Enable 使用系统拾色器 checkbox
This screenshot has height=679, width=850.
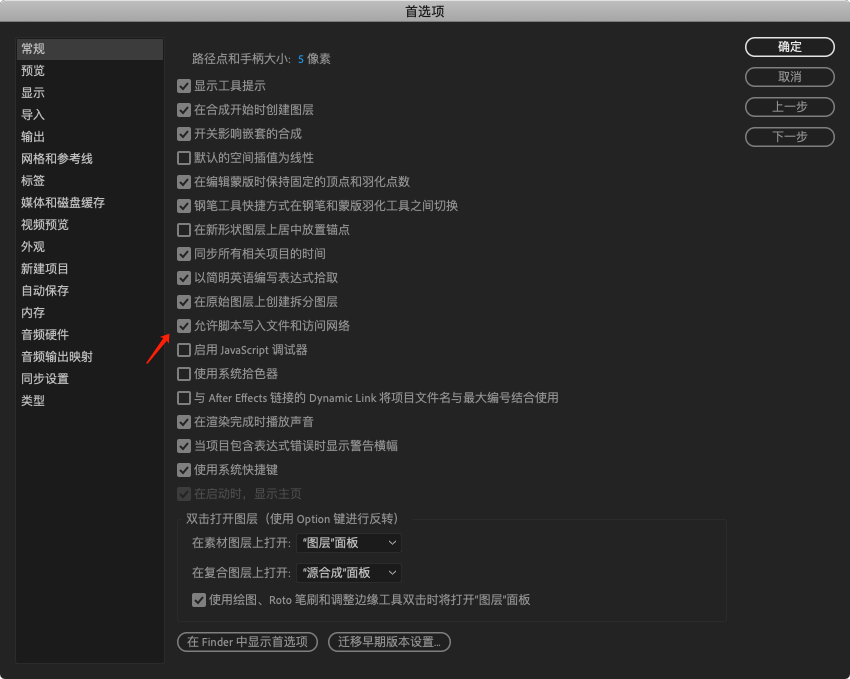coord(184,374)
